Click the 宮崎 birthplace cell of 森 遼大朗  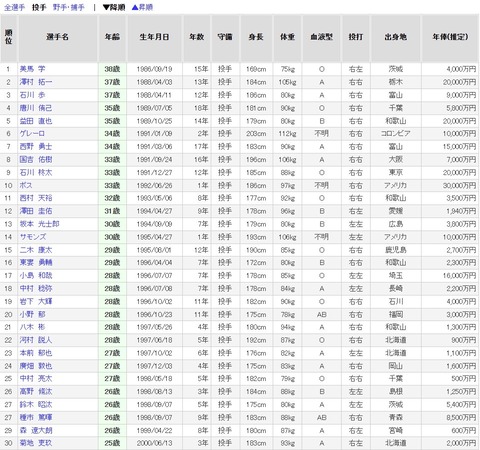(396, 431)
